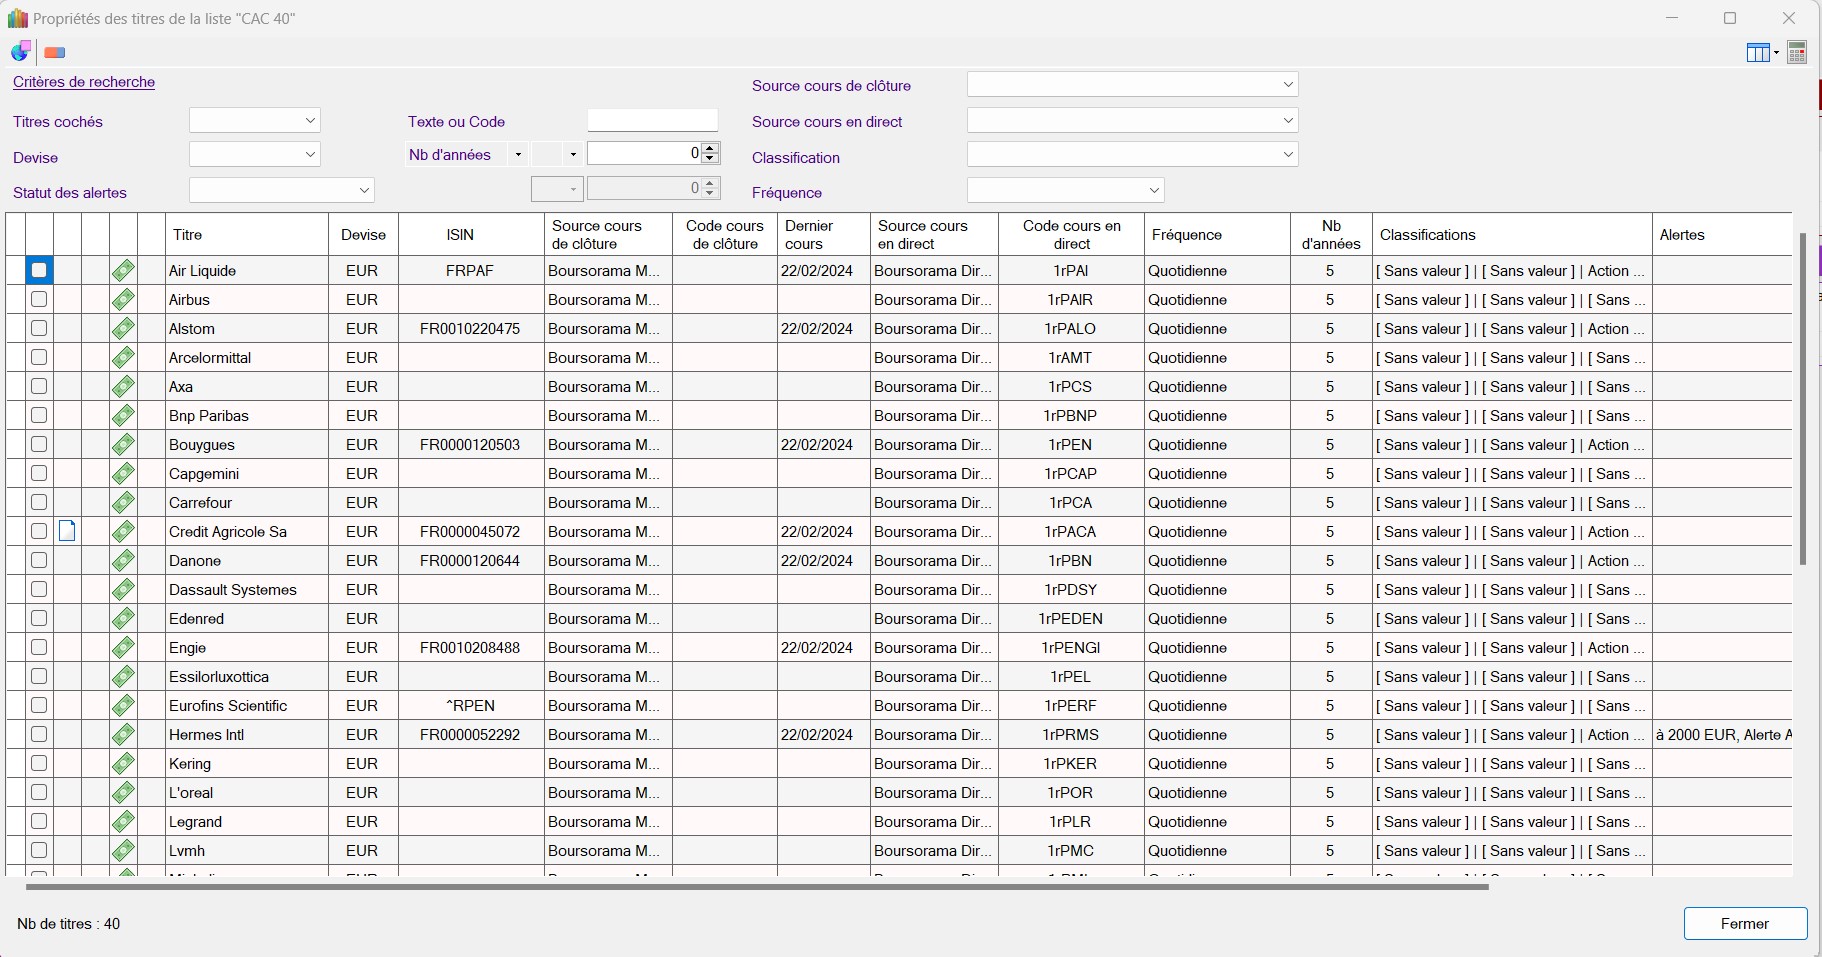Click in the Texte ou Code field
The height and width of the screenshot is (957, 1822).
point(652,121)
